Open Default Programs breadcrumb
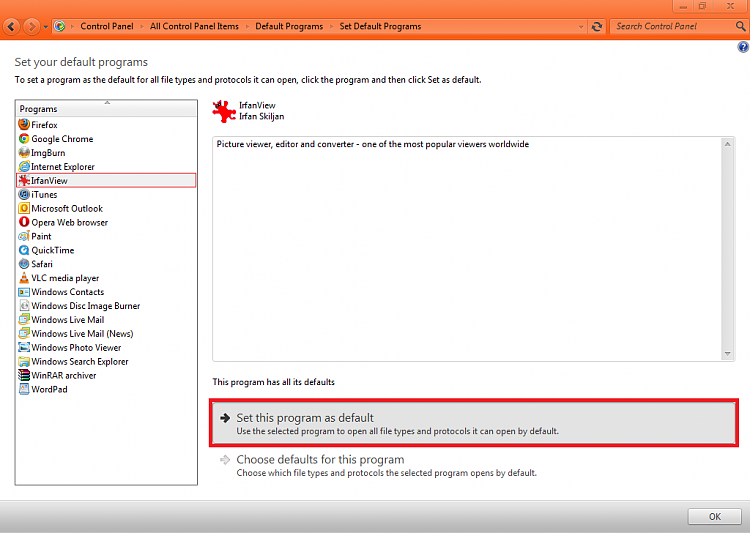The height and width of the screenshot is (533, 750). coord(289,26)
